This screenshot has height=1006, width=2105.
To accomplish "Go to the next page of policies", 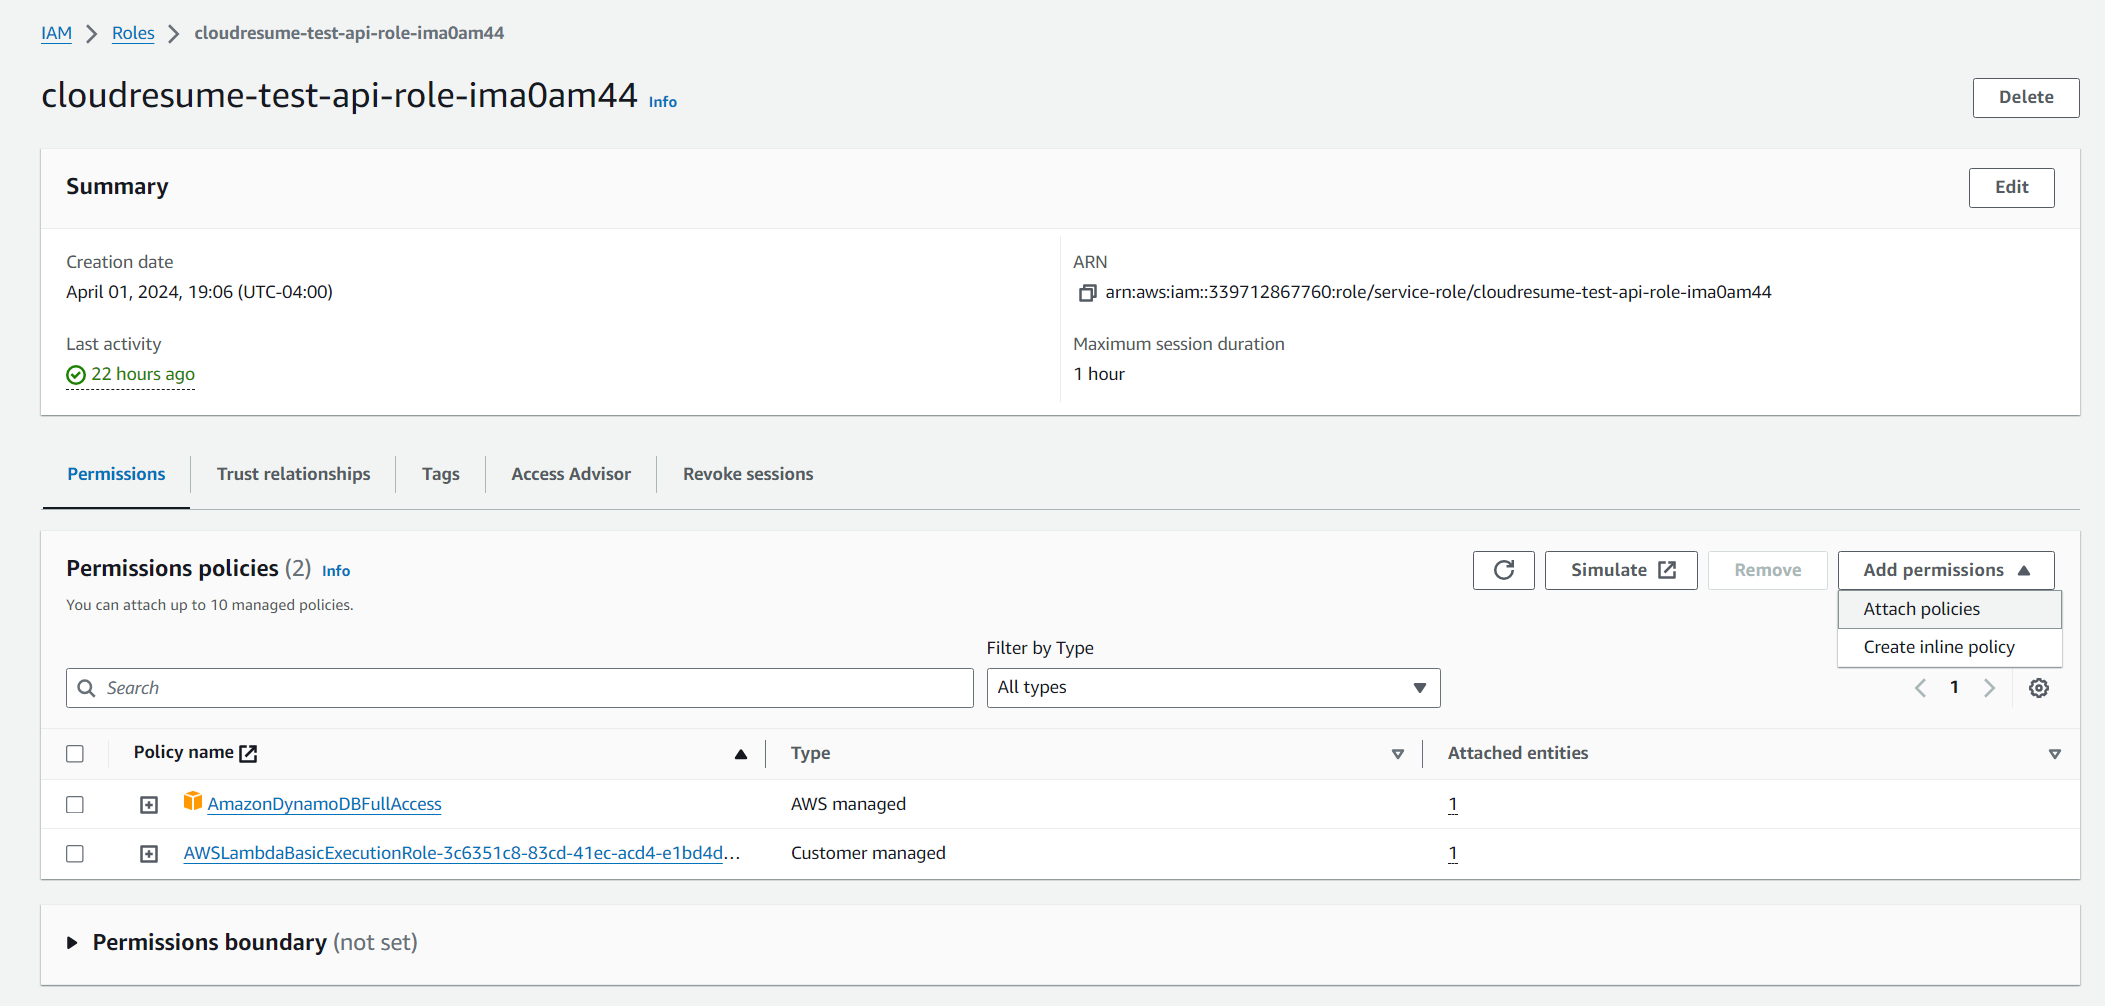I will tap(1989, 688).
